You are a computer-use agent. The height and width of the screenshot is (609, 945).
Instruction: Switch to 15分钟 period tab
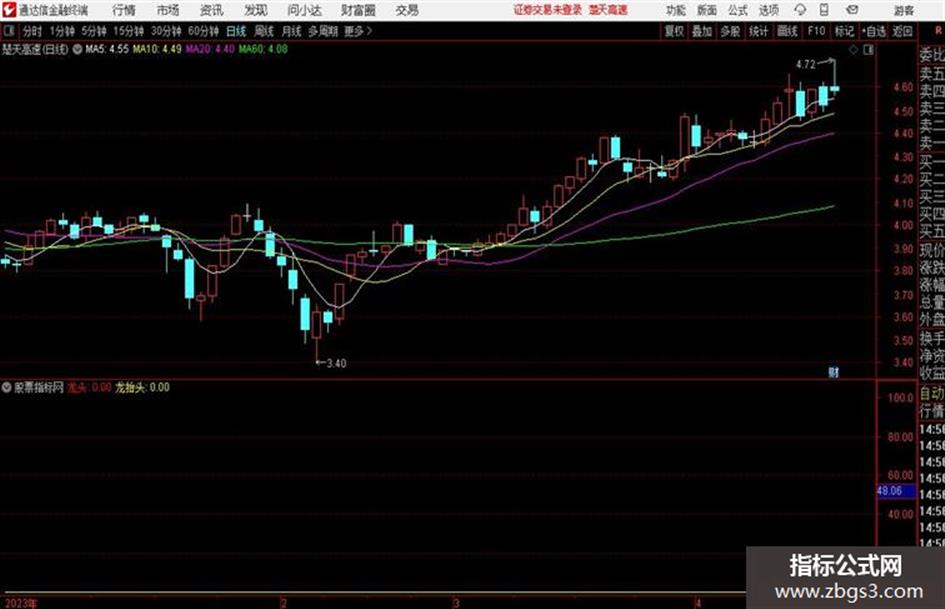(x=128, y=31)
